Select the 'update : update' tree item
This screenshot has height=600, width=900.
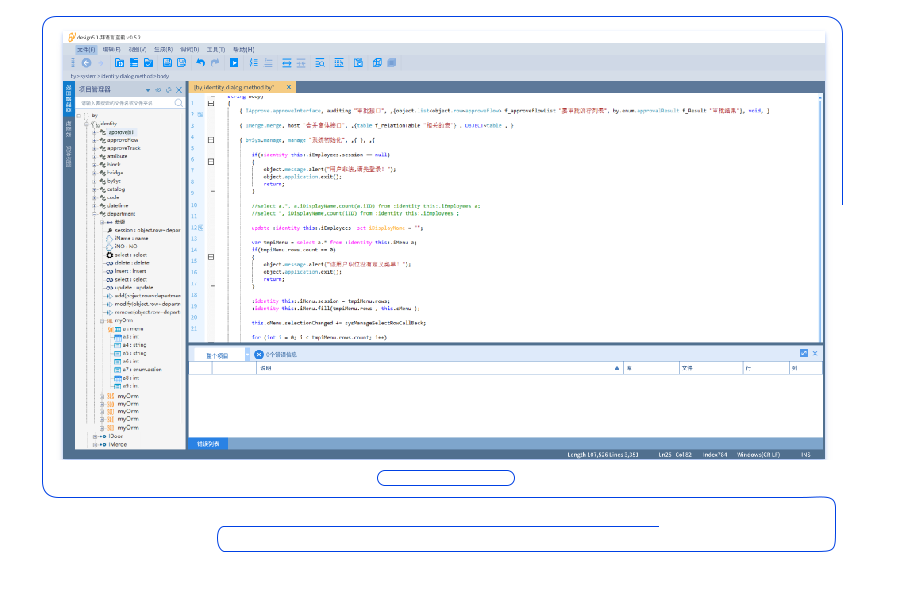point(134,288)
